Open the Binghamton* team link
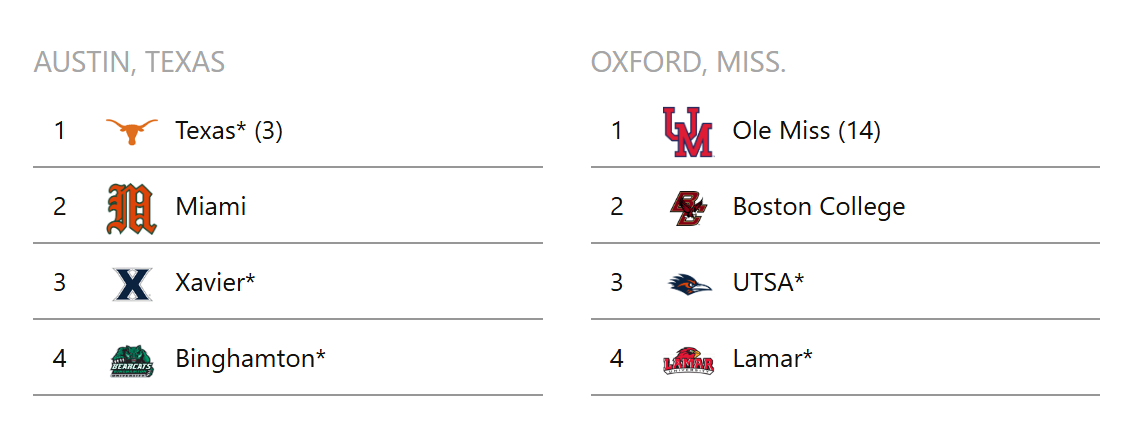Viewport: 1147px width, 438px height. tap(250, 359)
